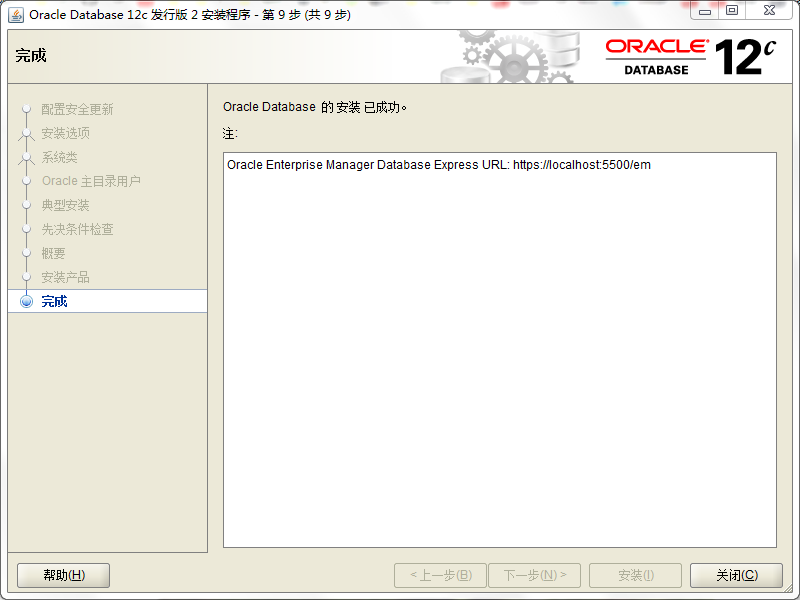Click the Oracle Database 12c logo
The image size is (800, 600).
[691, 57]
